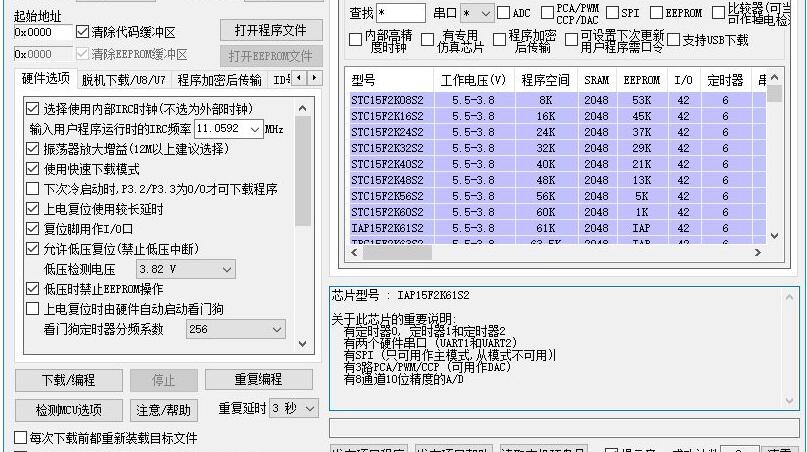This screenshot has width=807, height=452.
Task: Sort by SRAM column header
Action: pyautogui.click(x=597, y=80)
